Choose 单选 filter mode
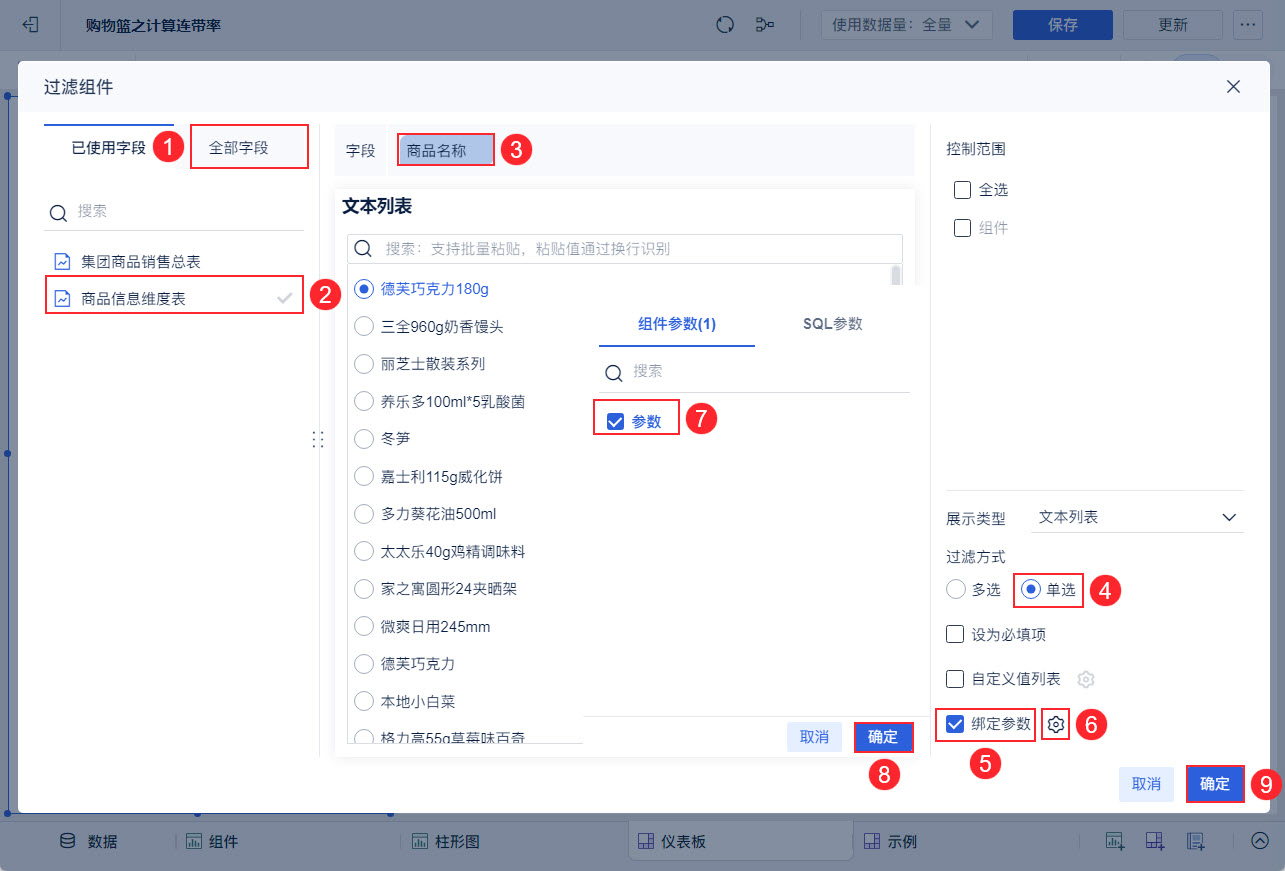 1031,589
